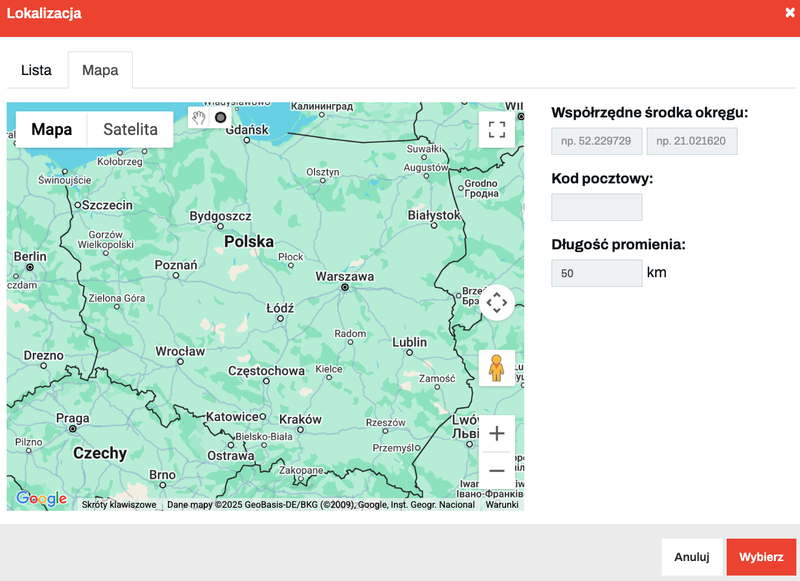Click the Anuluj button
800x581 pixels.
tap(691, 557)
